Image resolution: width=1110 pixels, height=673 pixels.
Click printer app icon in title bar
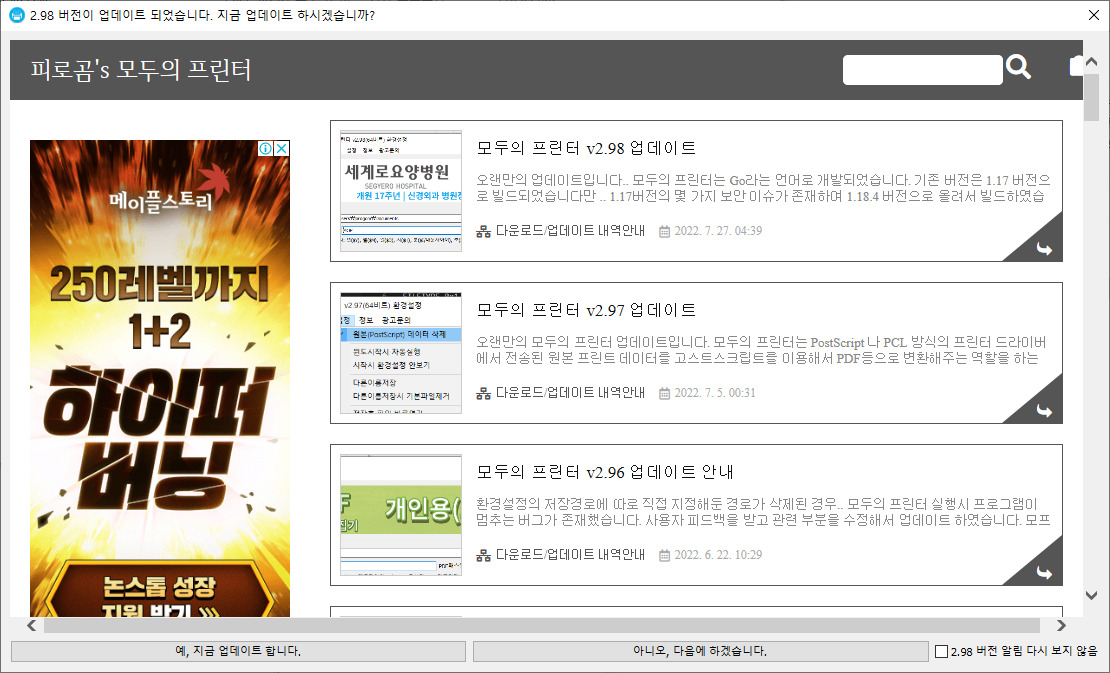point(16,15)
